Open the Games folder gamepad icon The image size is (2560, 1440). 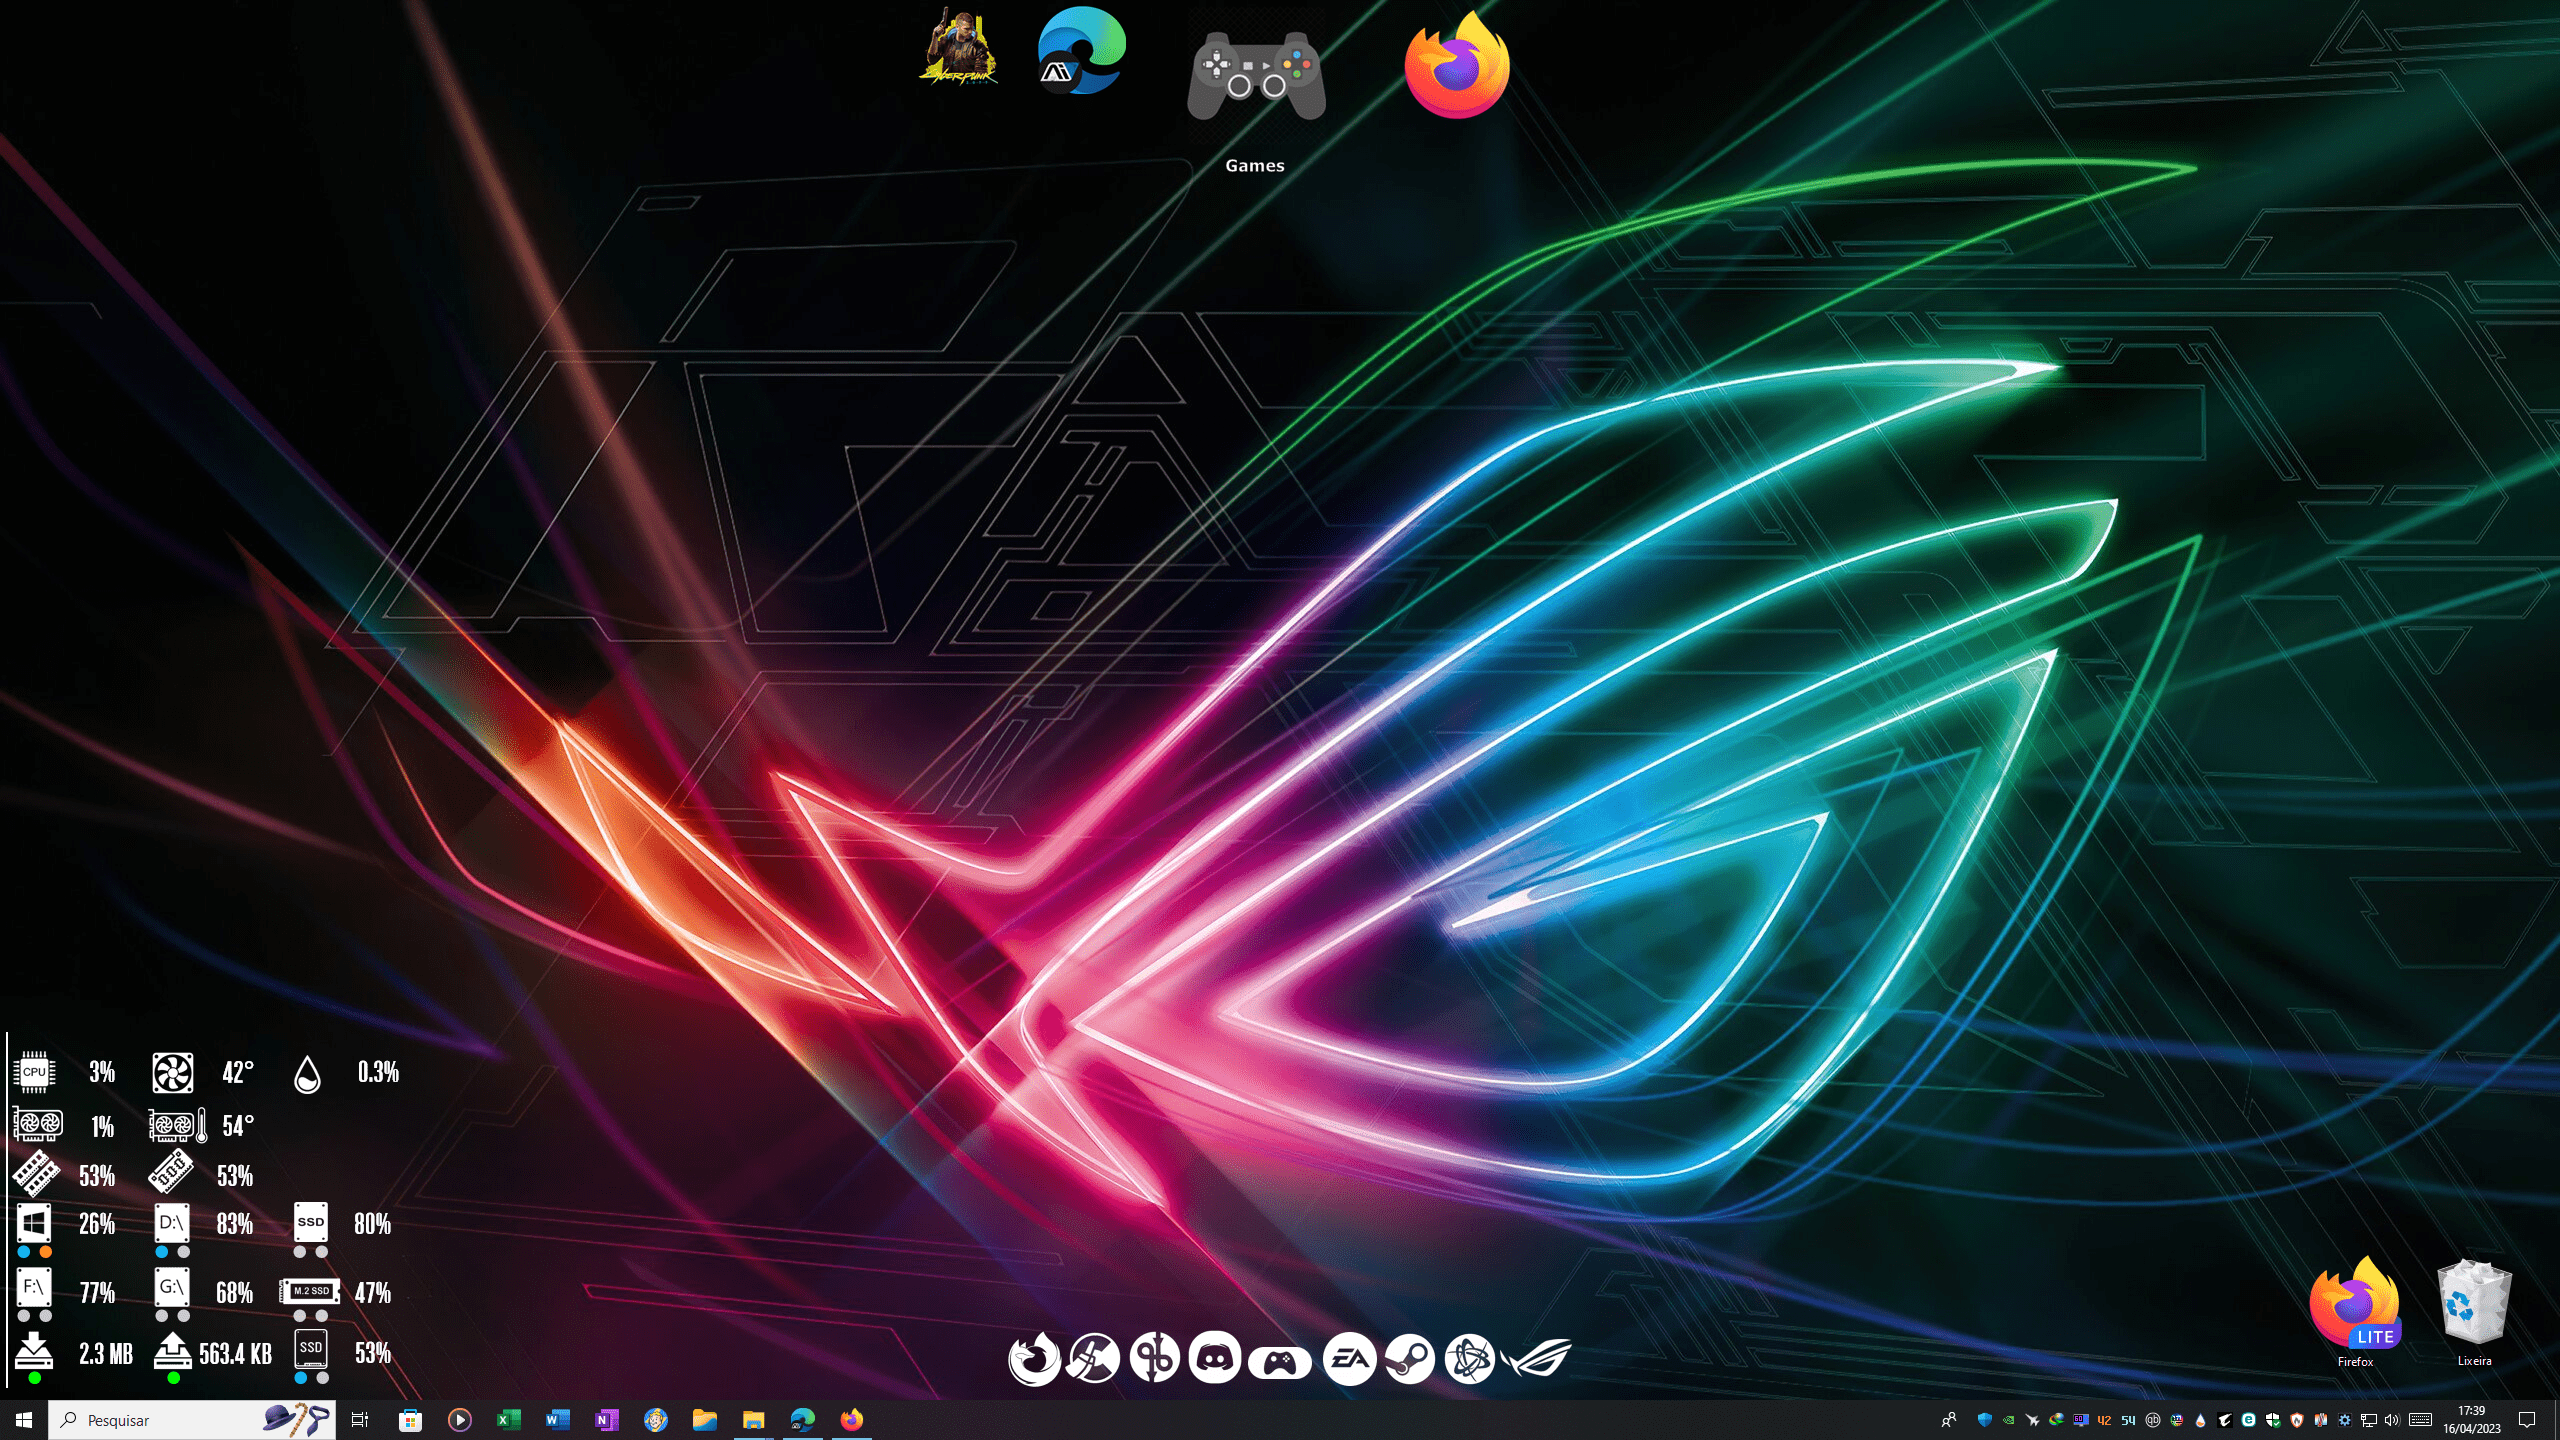(x=1256, y=76)
